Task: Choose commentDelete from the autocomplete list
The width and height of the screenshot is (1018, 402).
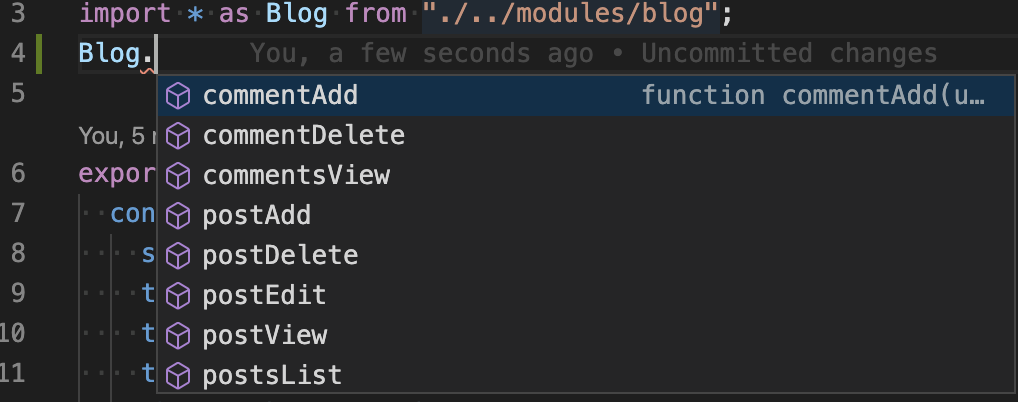Action: tap(587, 136)
